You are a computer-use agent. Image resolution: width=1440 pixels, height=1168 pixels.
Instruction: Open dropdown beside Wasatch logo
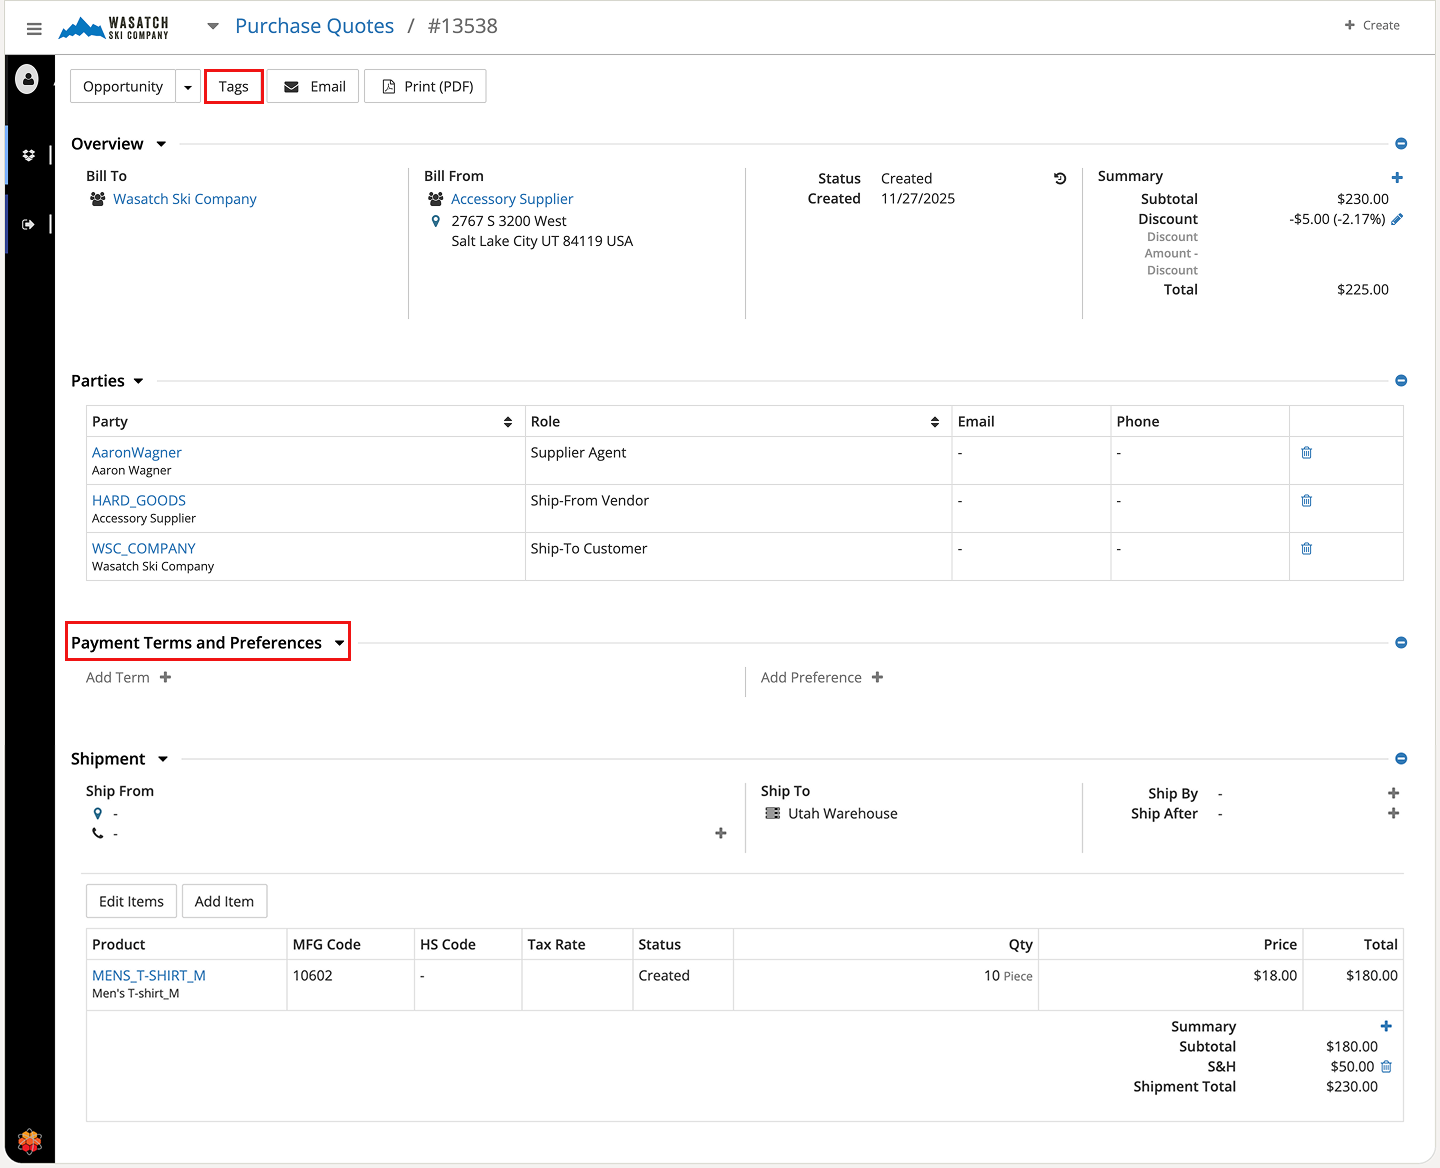pos(213,27)
